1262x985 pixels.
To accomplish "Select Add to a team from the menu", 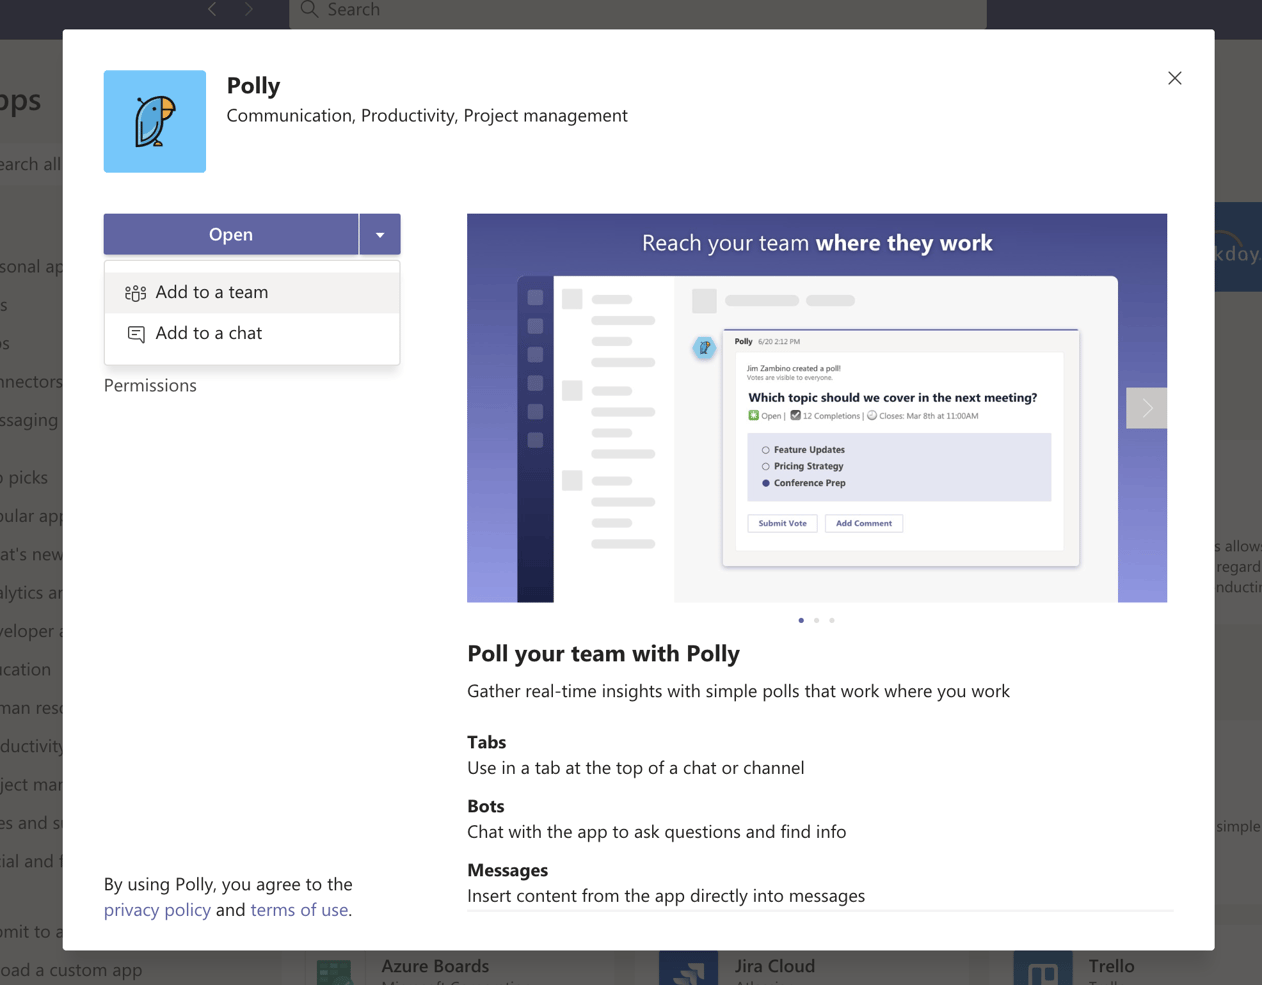I will coord(211,292).
